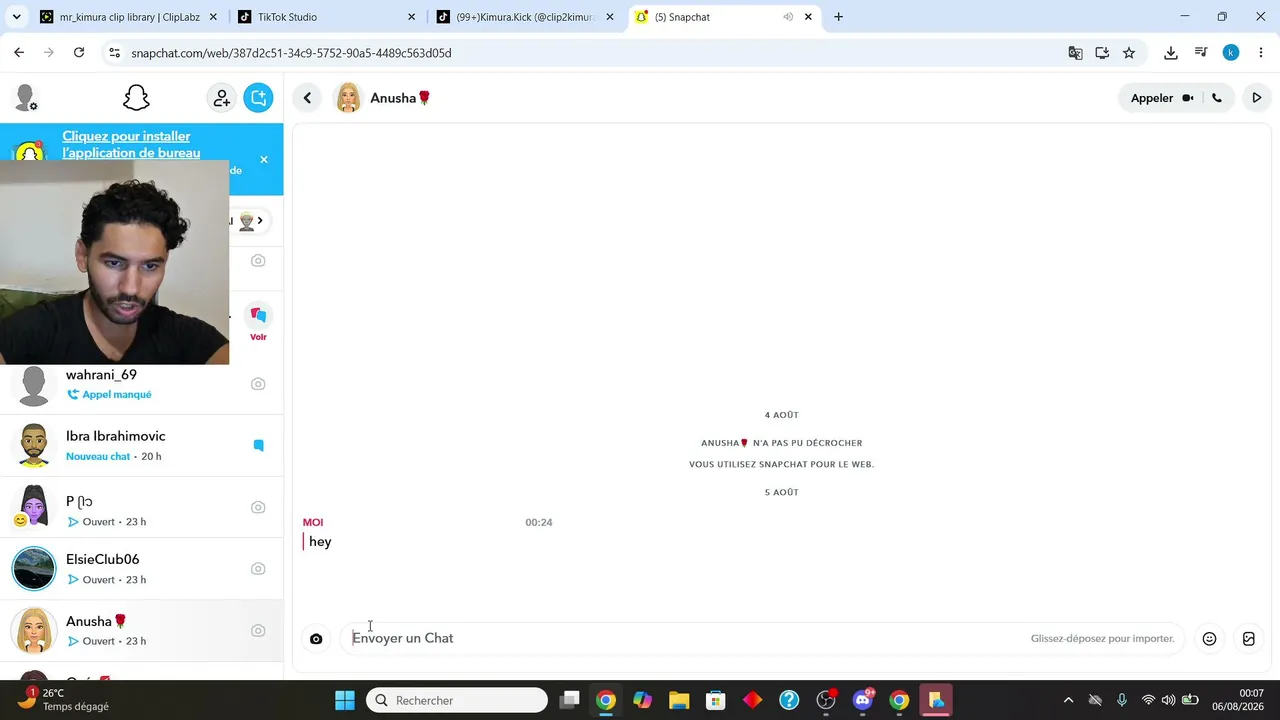1280x720 pixels.
Task: Bookmark this page with the star
Action: (x=1129, y=53)
